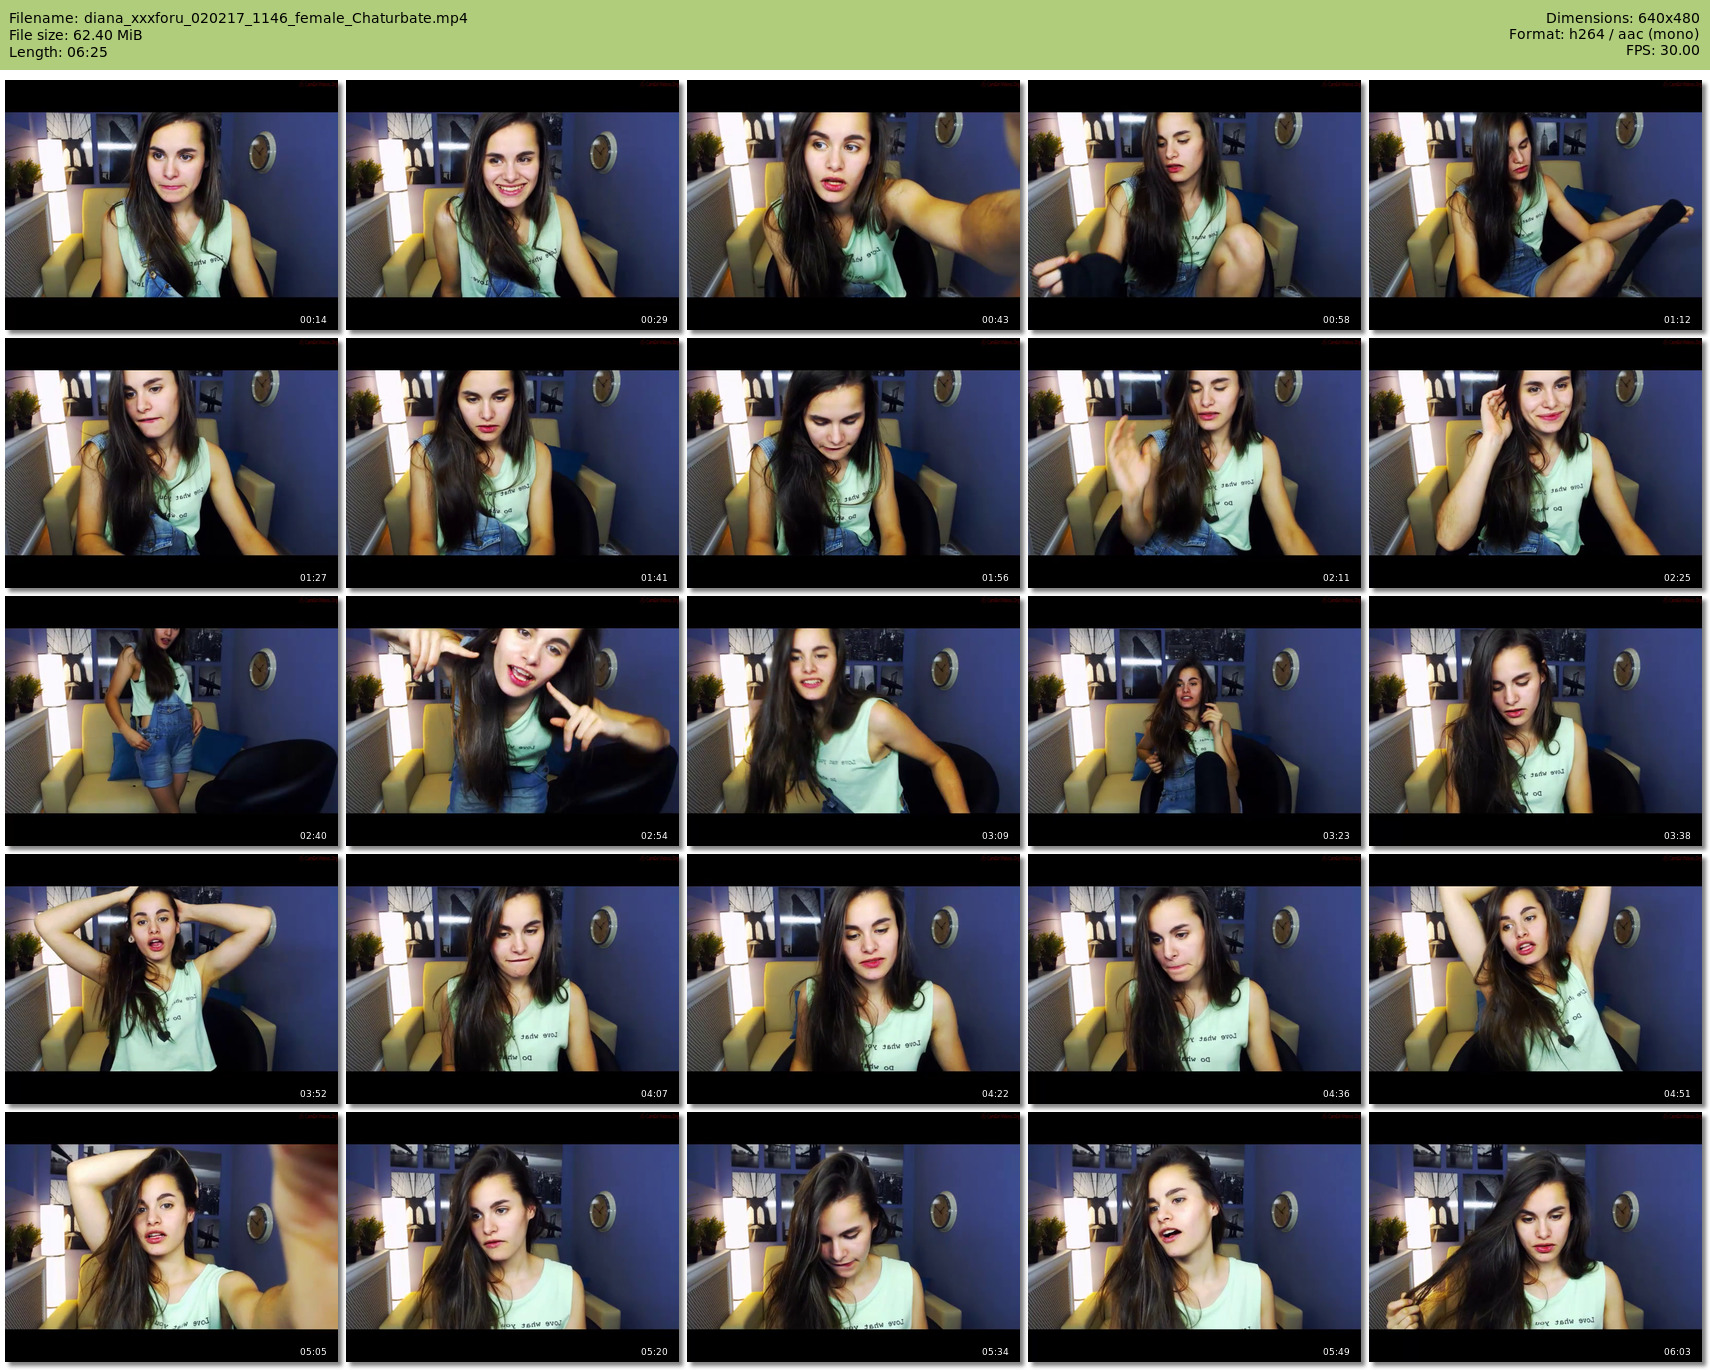Click the Dimensions 640x480 label
Viewport: 1710px width, 1370px height.
click(x=1622, y=18)
